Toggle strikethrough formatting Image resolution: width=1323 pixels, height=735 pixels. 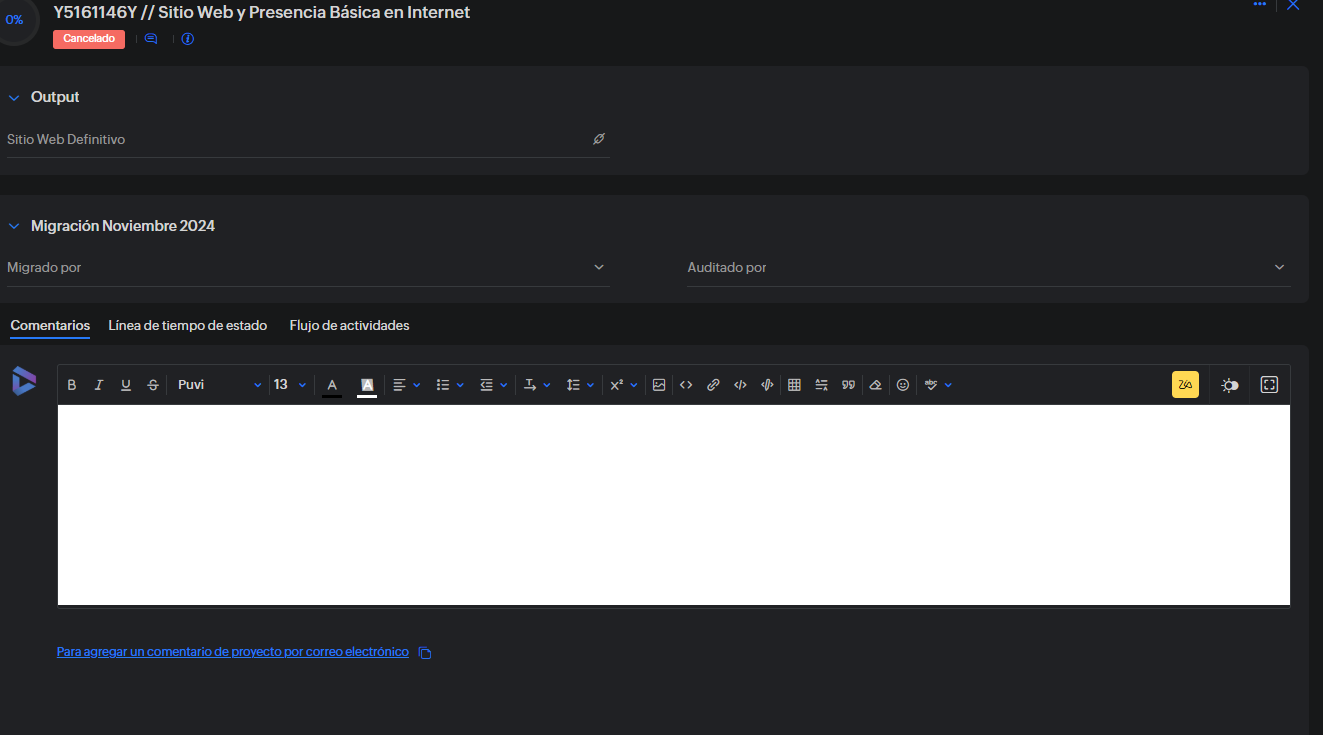pos(153,385)
